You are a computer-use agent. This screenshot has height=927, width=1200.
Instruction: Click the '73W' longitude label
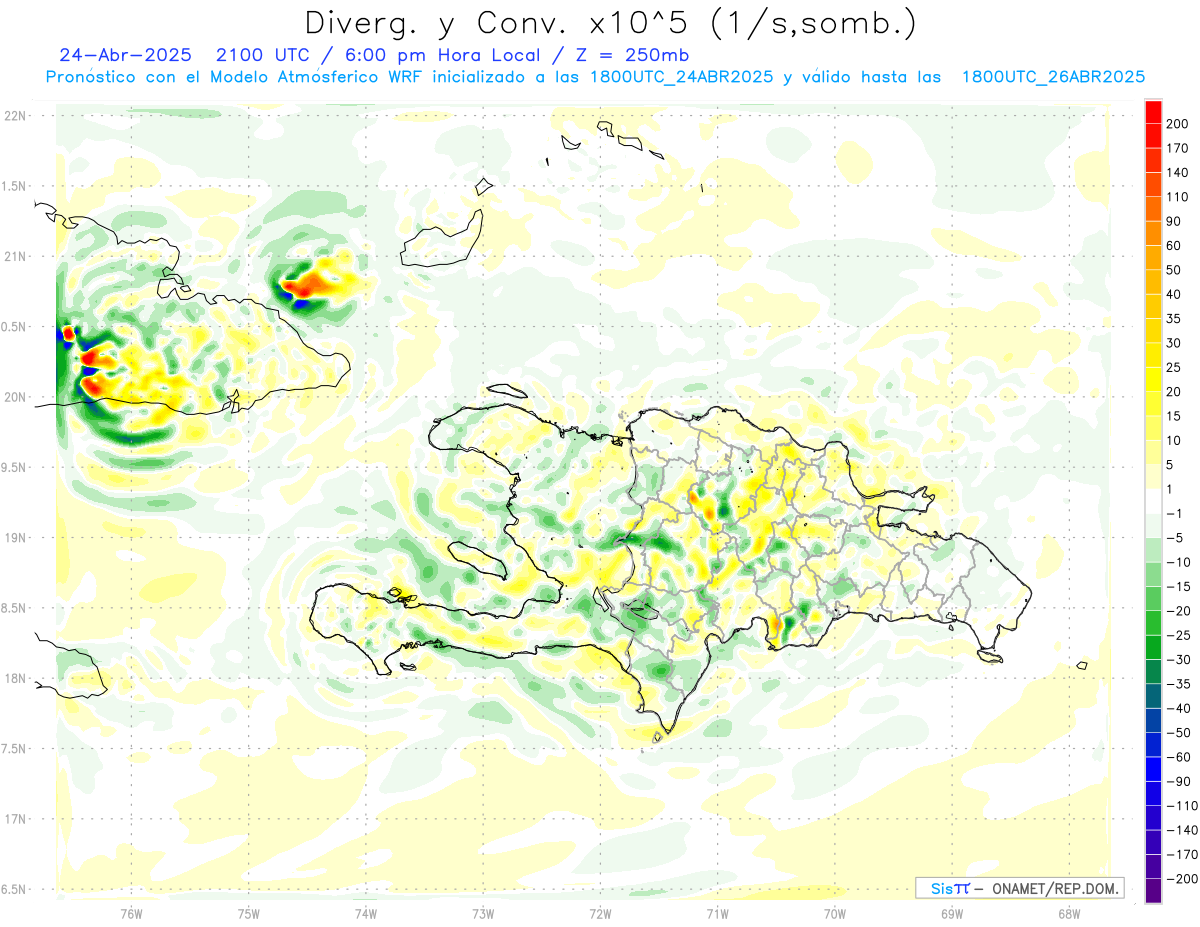483,913
